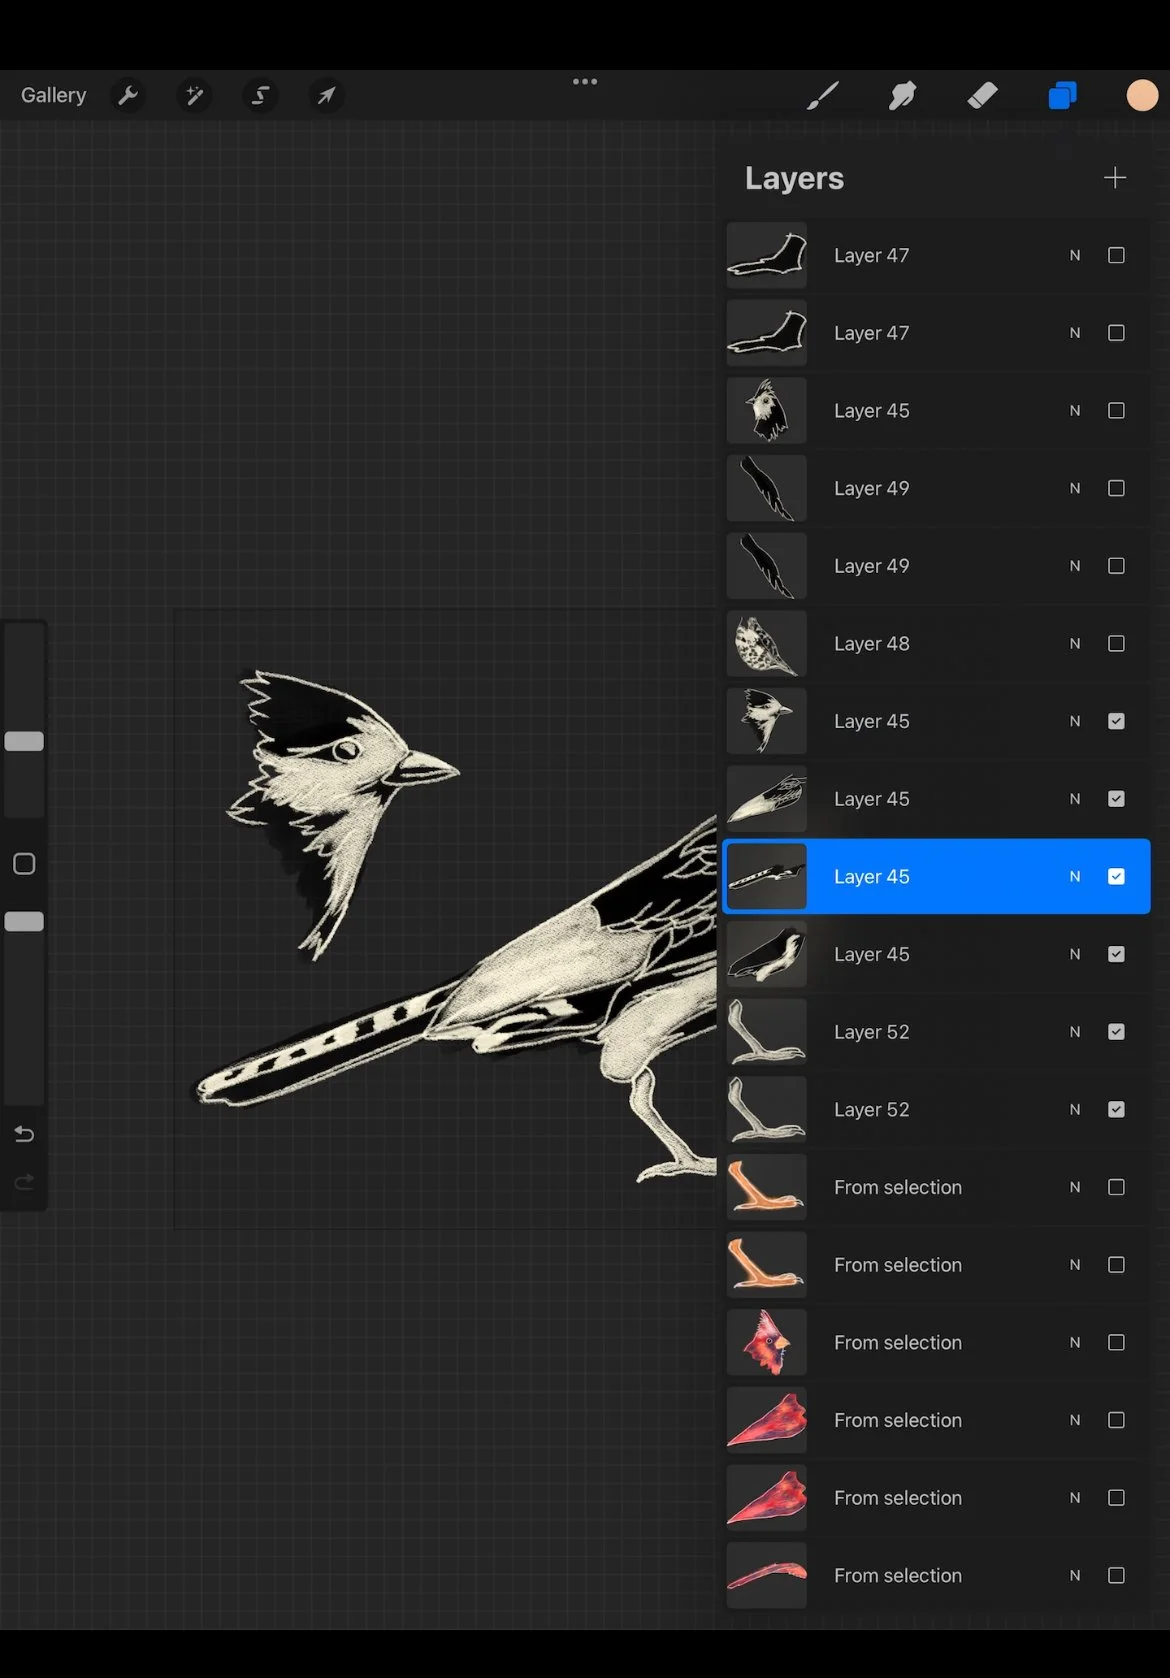Hide the lower Layer 52 via checkbox
Screen dimensions: 1170x1678
1116,1110
